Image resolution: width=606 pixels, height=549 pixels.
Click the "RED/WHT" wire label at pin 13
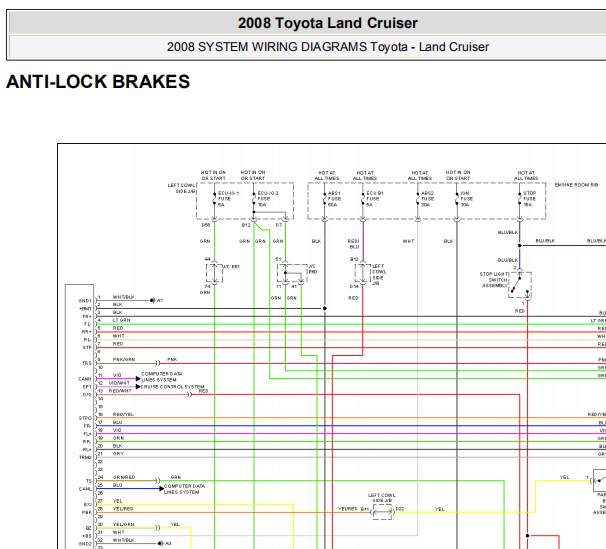[x=120, y=391]
